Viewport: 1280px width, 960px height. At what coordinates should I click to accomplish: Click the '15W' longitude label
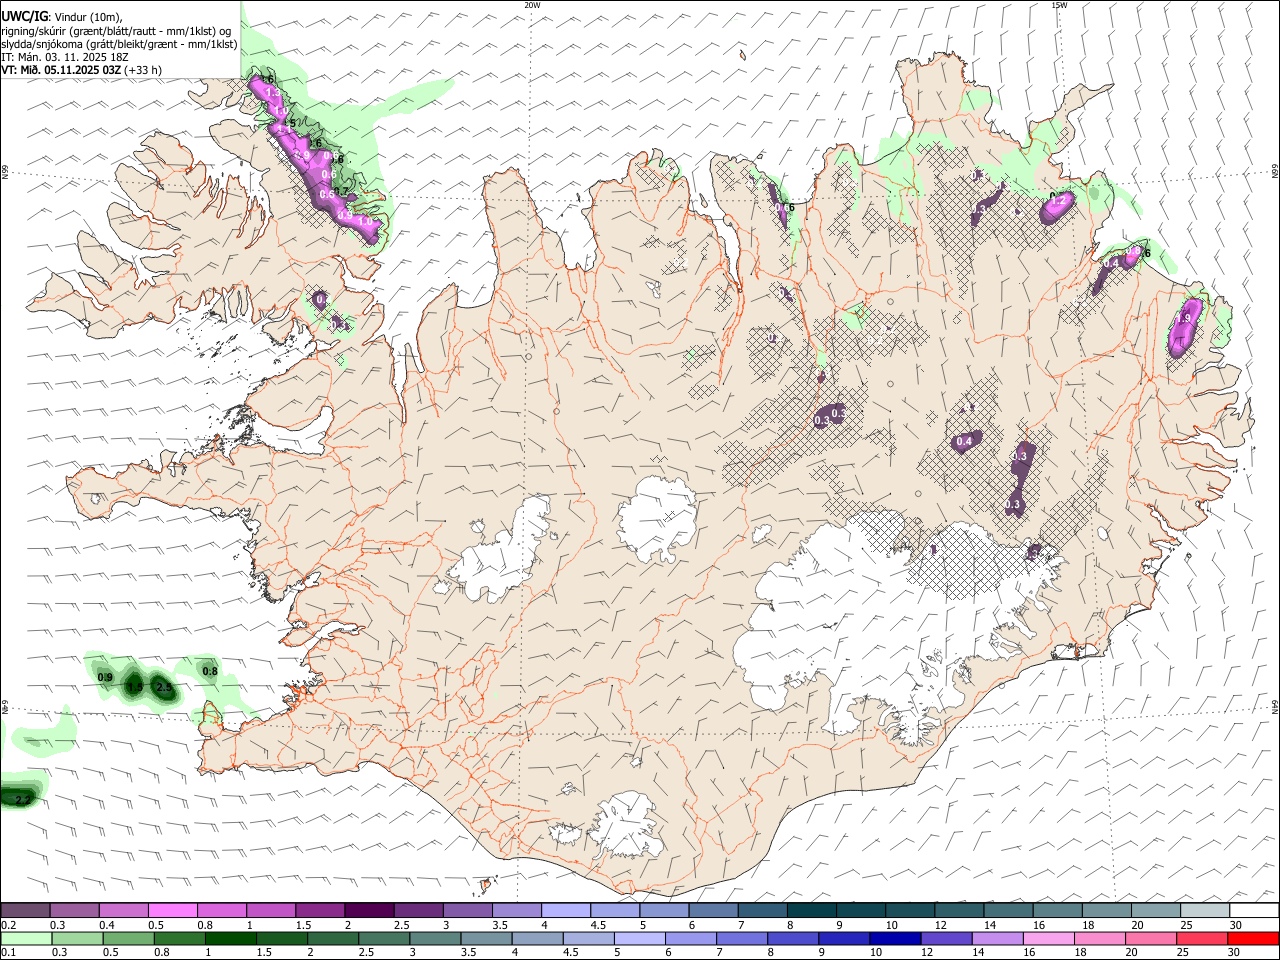[1059, 5]
